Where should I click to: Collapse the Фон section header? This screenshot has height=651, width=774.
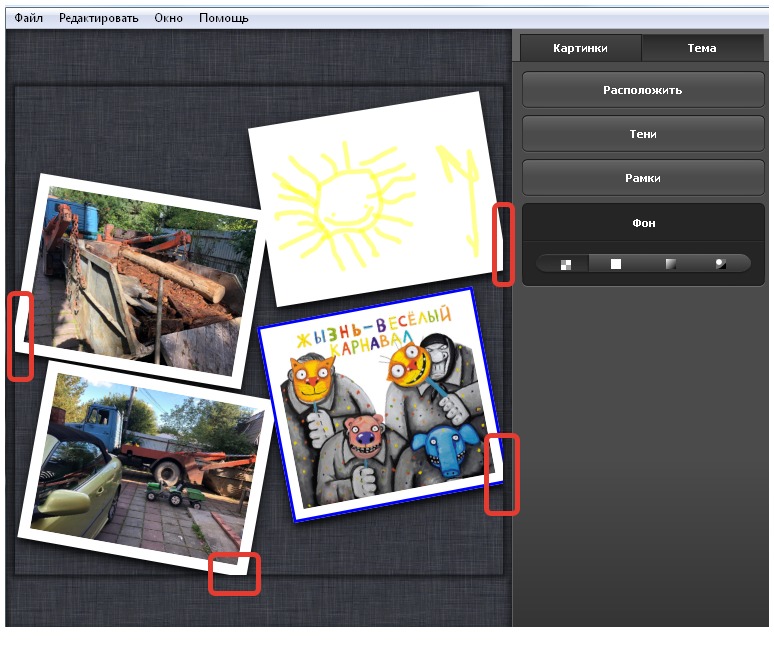click(x=643, y=223)
